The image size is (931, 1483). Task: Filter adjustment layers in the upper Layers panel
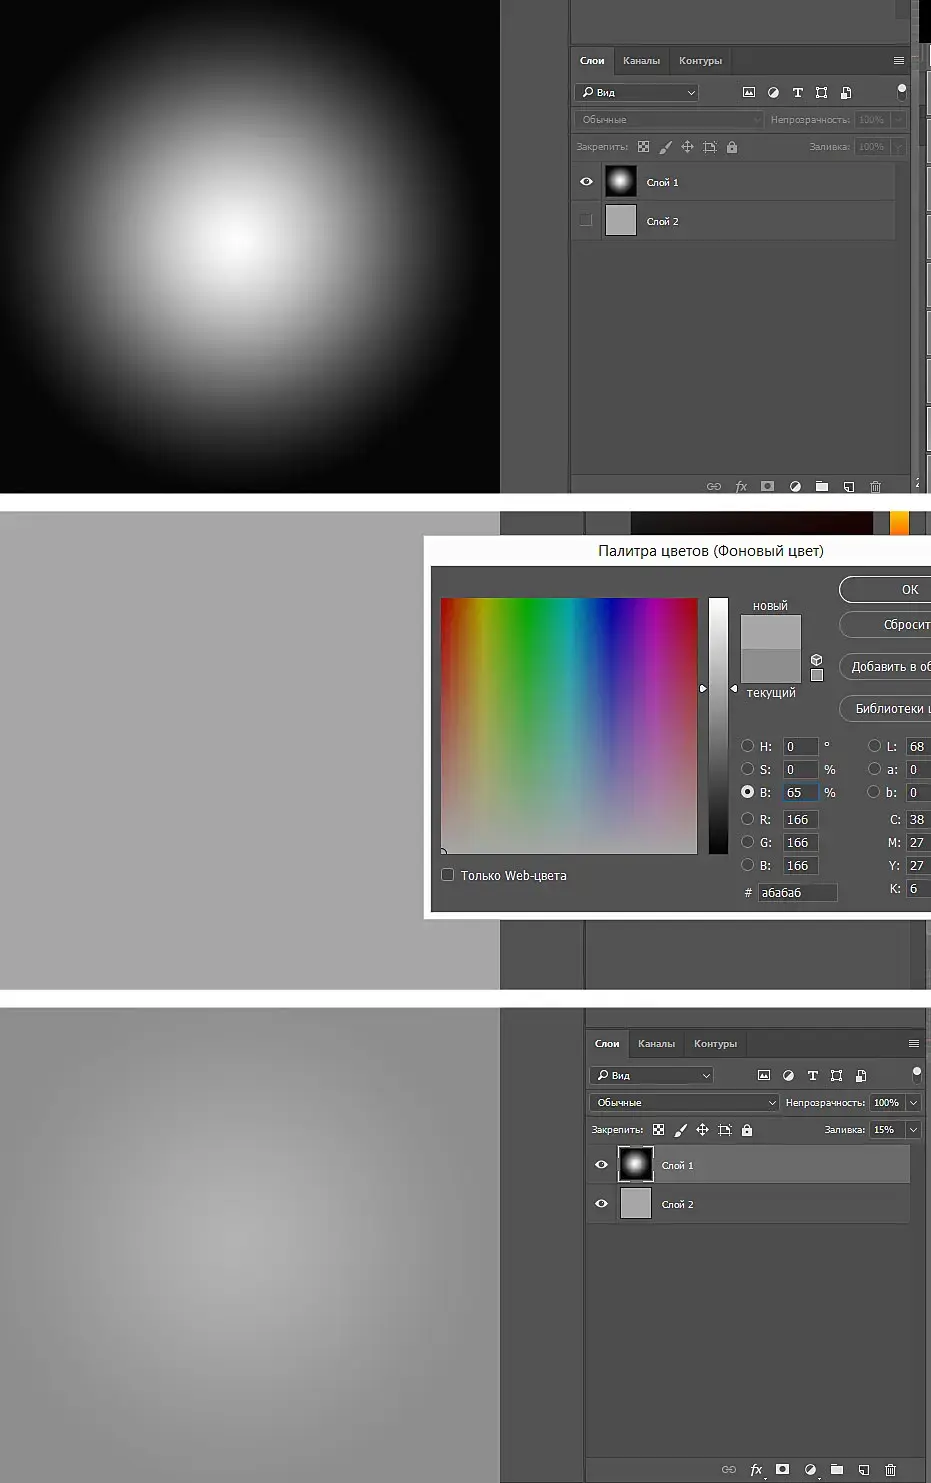(x=773, y=92)
